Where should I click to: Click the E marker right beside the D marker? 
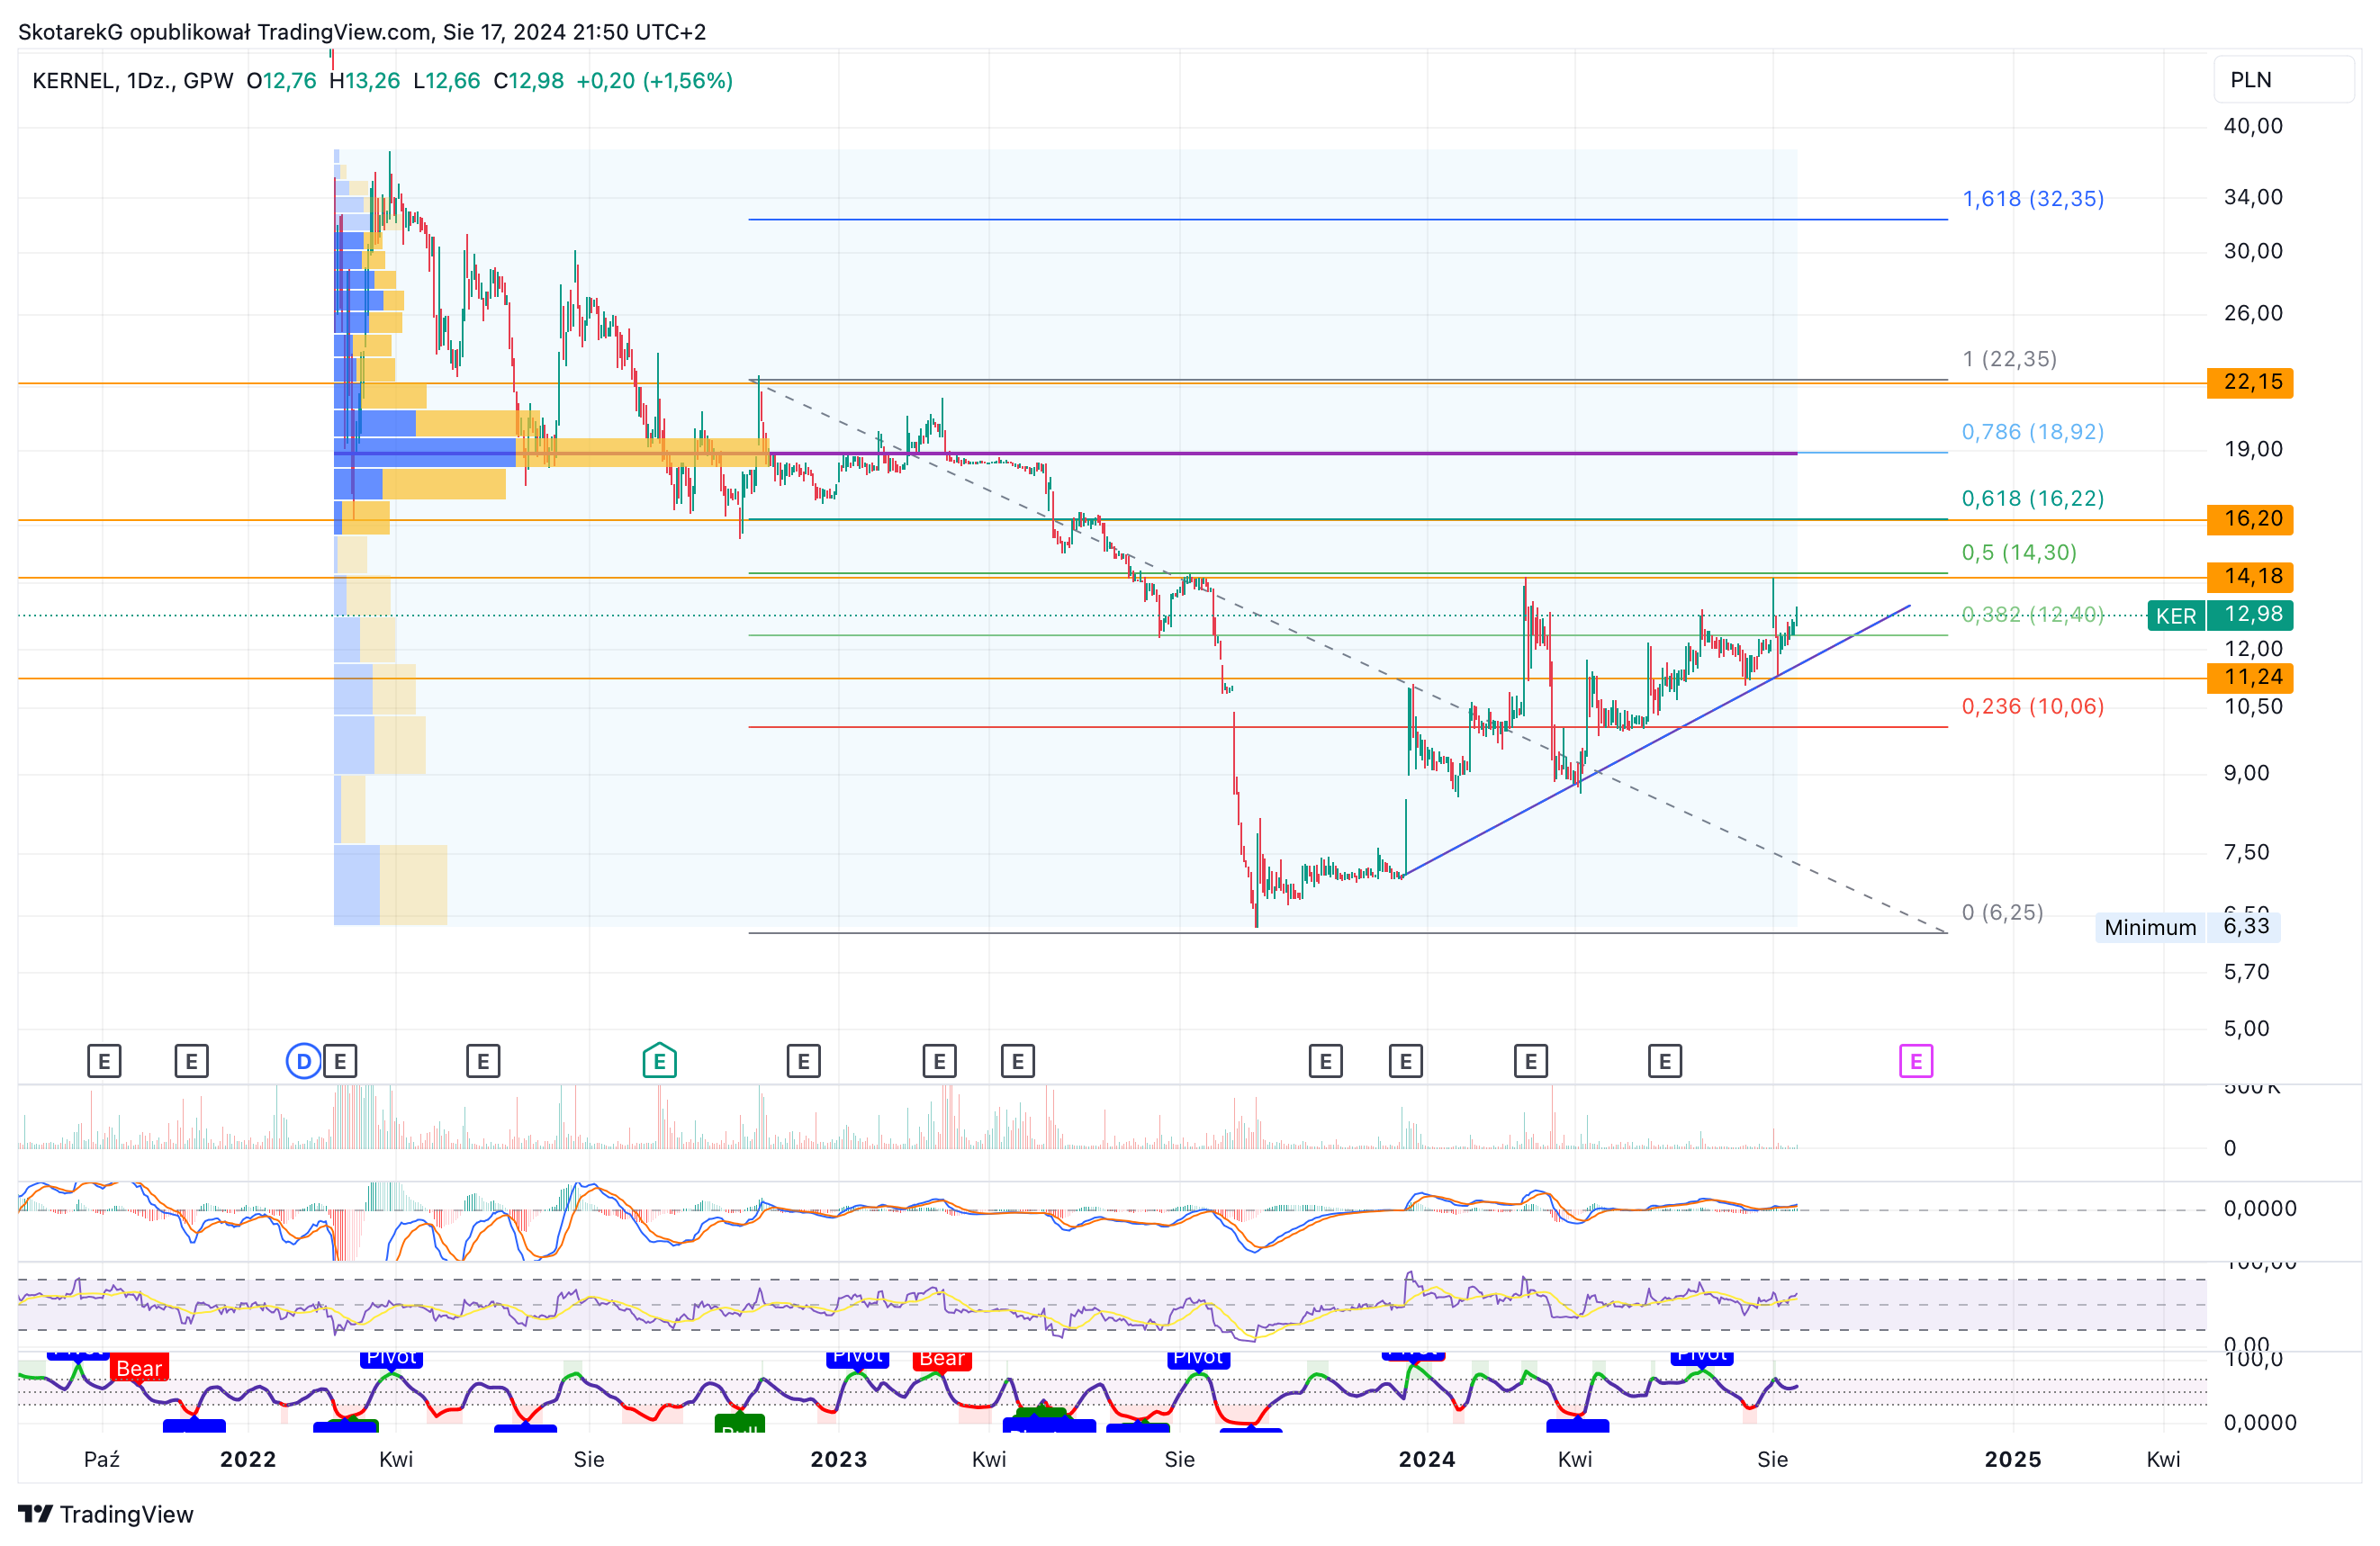(x=340, y=1061)
